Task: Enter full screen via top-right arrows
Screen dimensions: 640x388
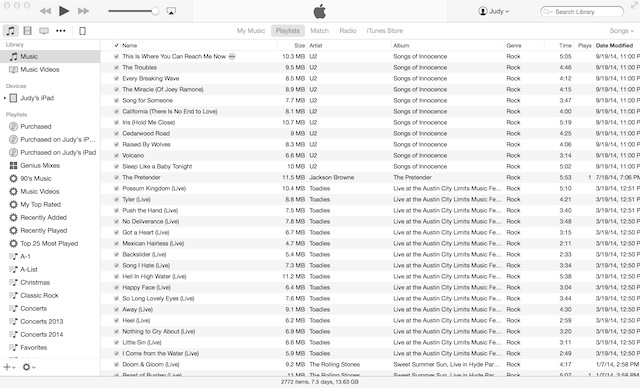Action: [x=635, y=5]
